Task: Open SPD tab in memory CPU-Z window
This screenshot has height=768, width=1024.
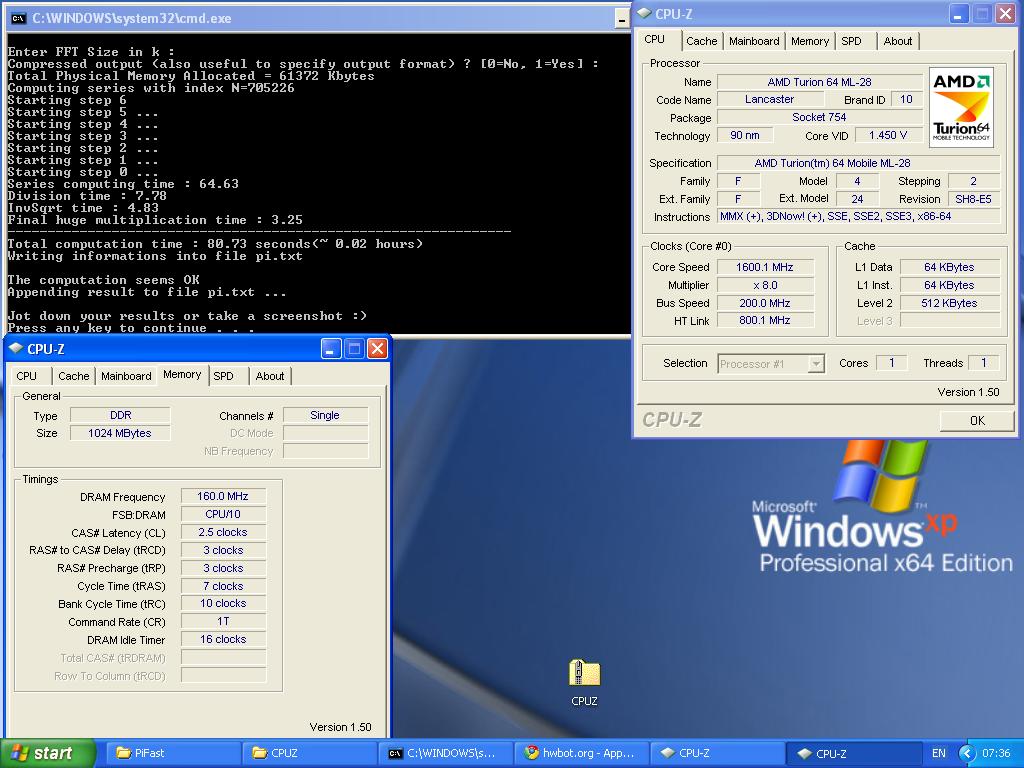Action: (x=223, y=376)
